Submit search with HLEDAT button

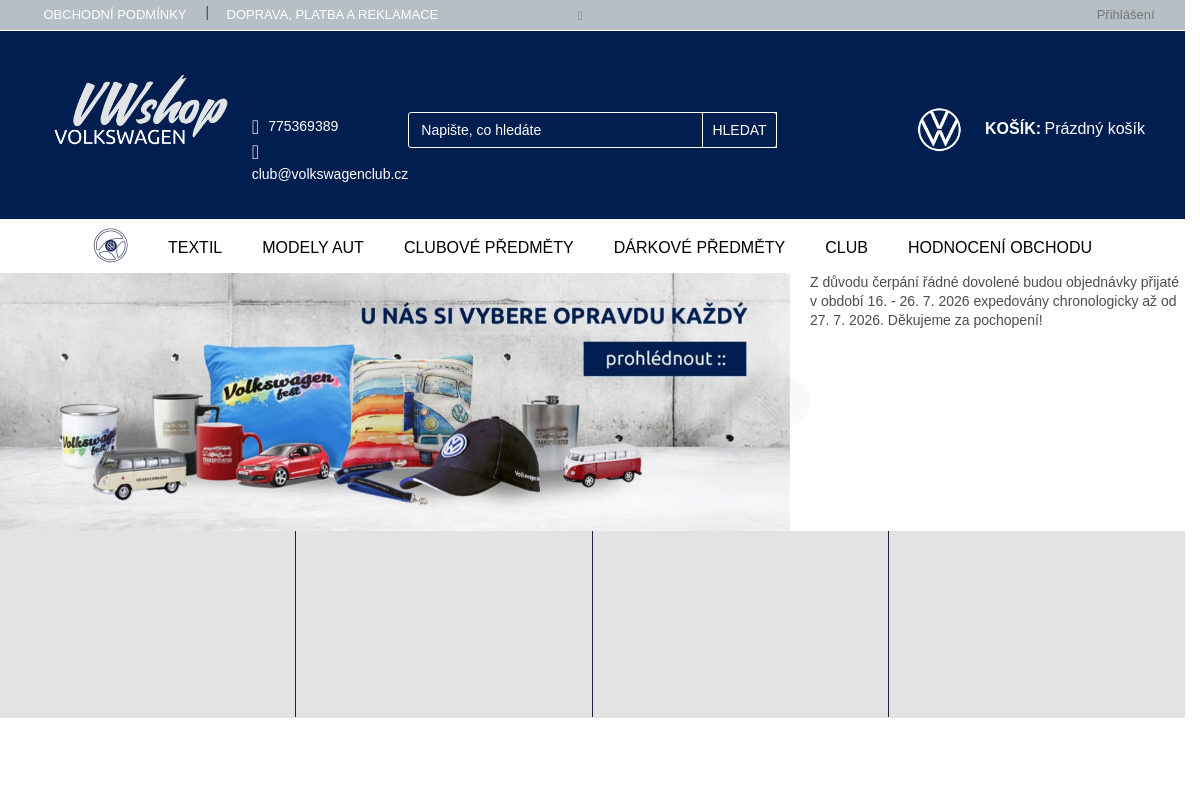pyautogui.click(x=739, y=130)
